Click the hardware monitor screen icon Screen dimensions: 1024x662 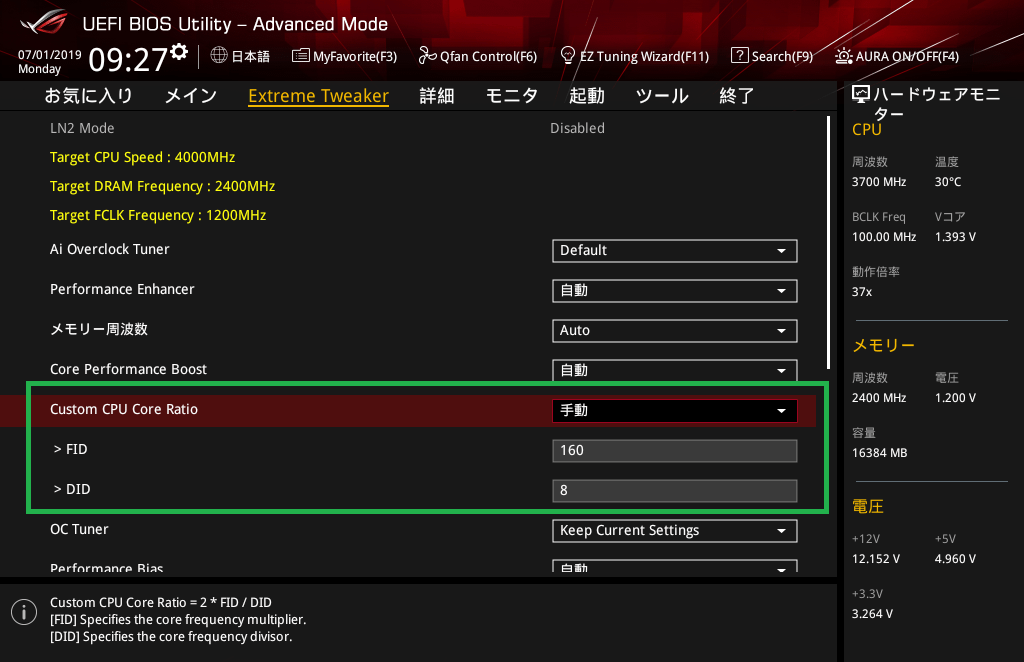(x=861, y=95)
